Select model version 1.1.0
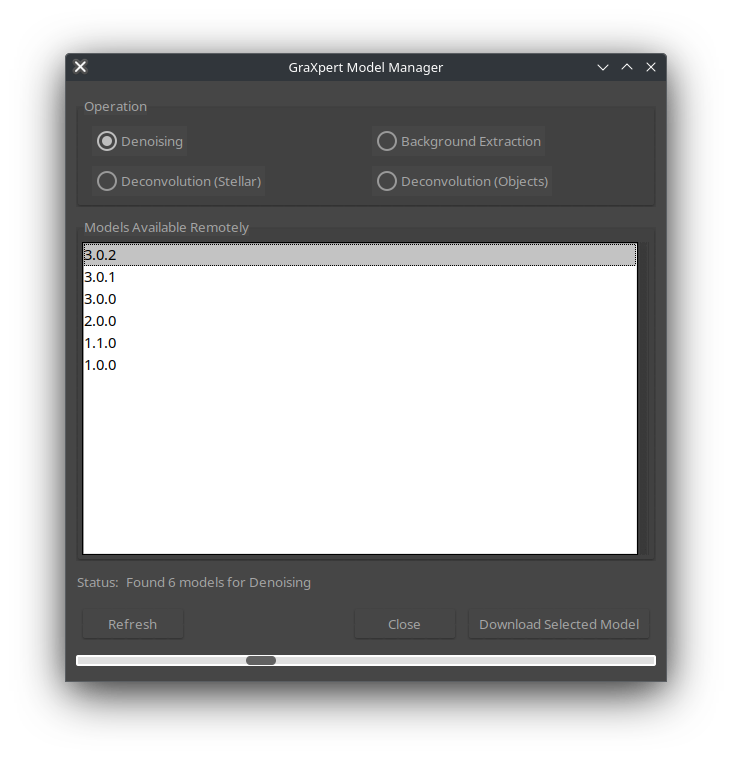 pyautogui.click(x=360, y=343)
